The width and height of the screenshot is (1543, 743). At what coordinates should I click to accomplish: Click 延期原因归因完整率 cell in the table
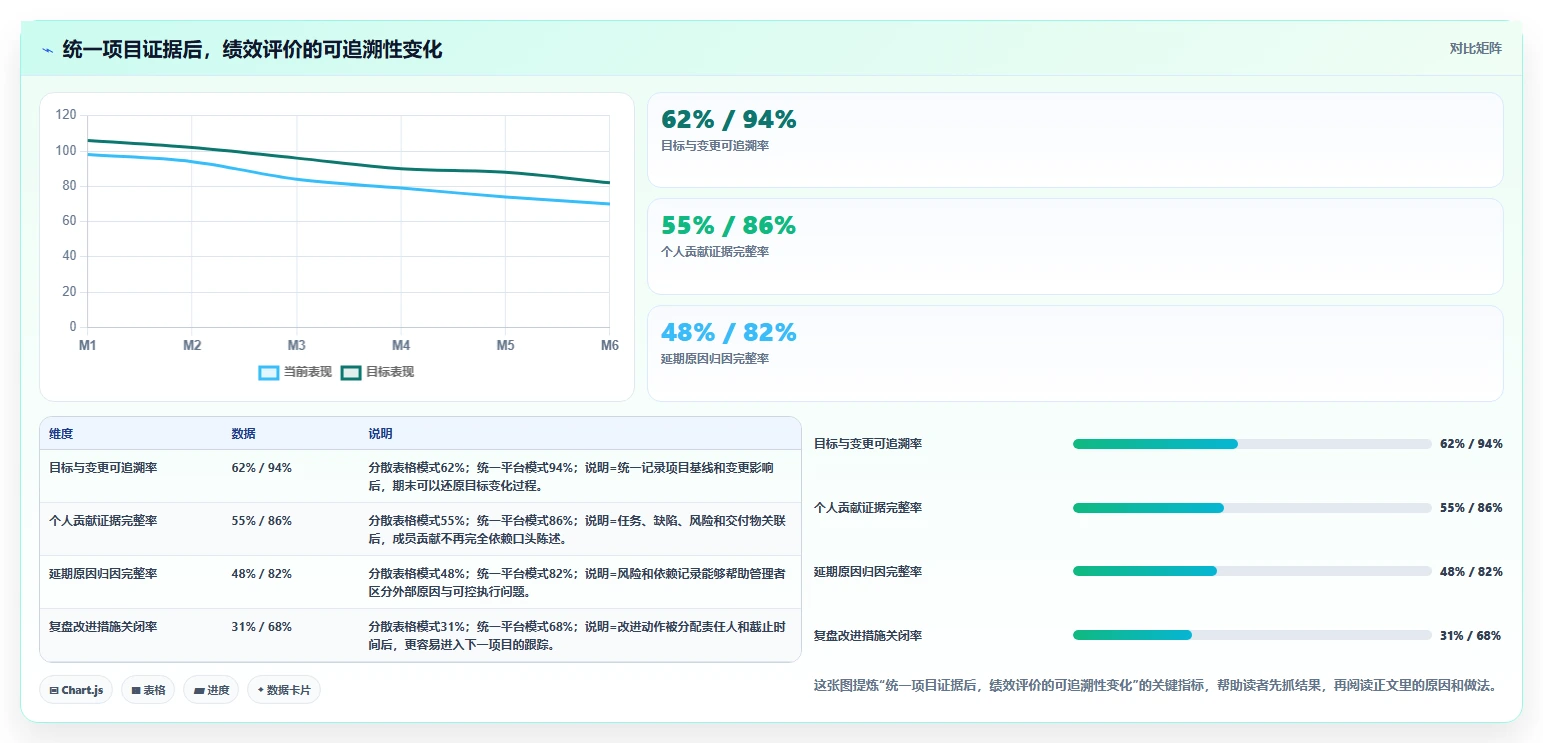[x=103, y=574]
